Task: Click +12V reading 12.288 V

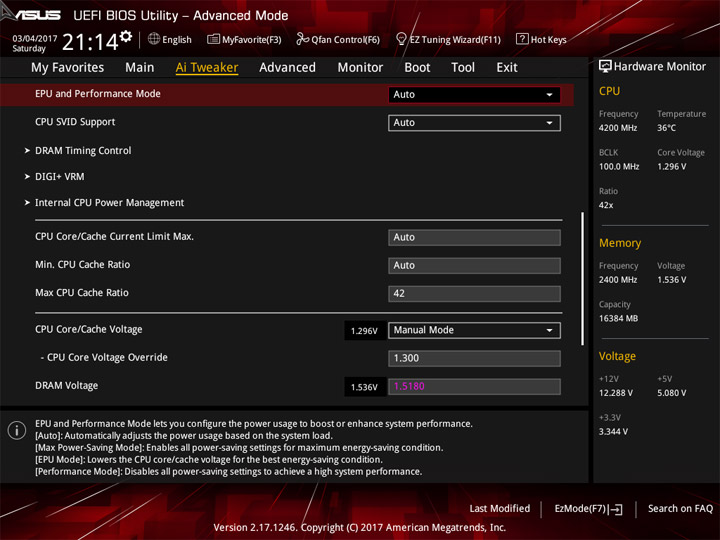Action: [616, 393]
